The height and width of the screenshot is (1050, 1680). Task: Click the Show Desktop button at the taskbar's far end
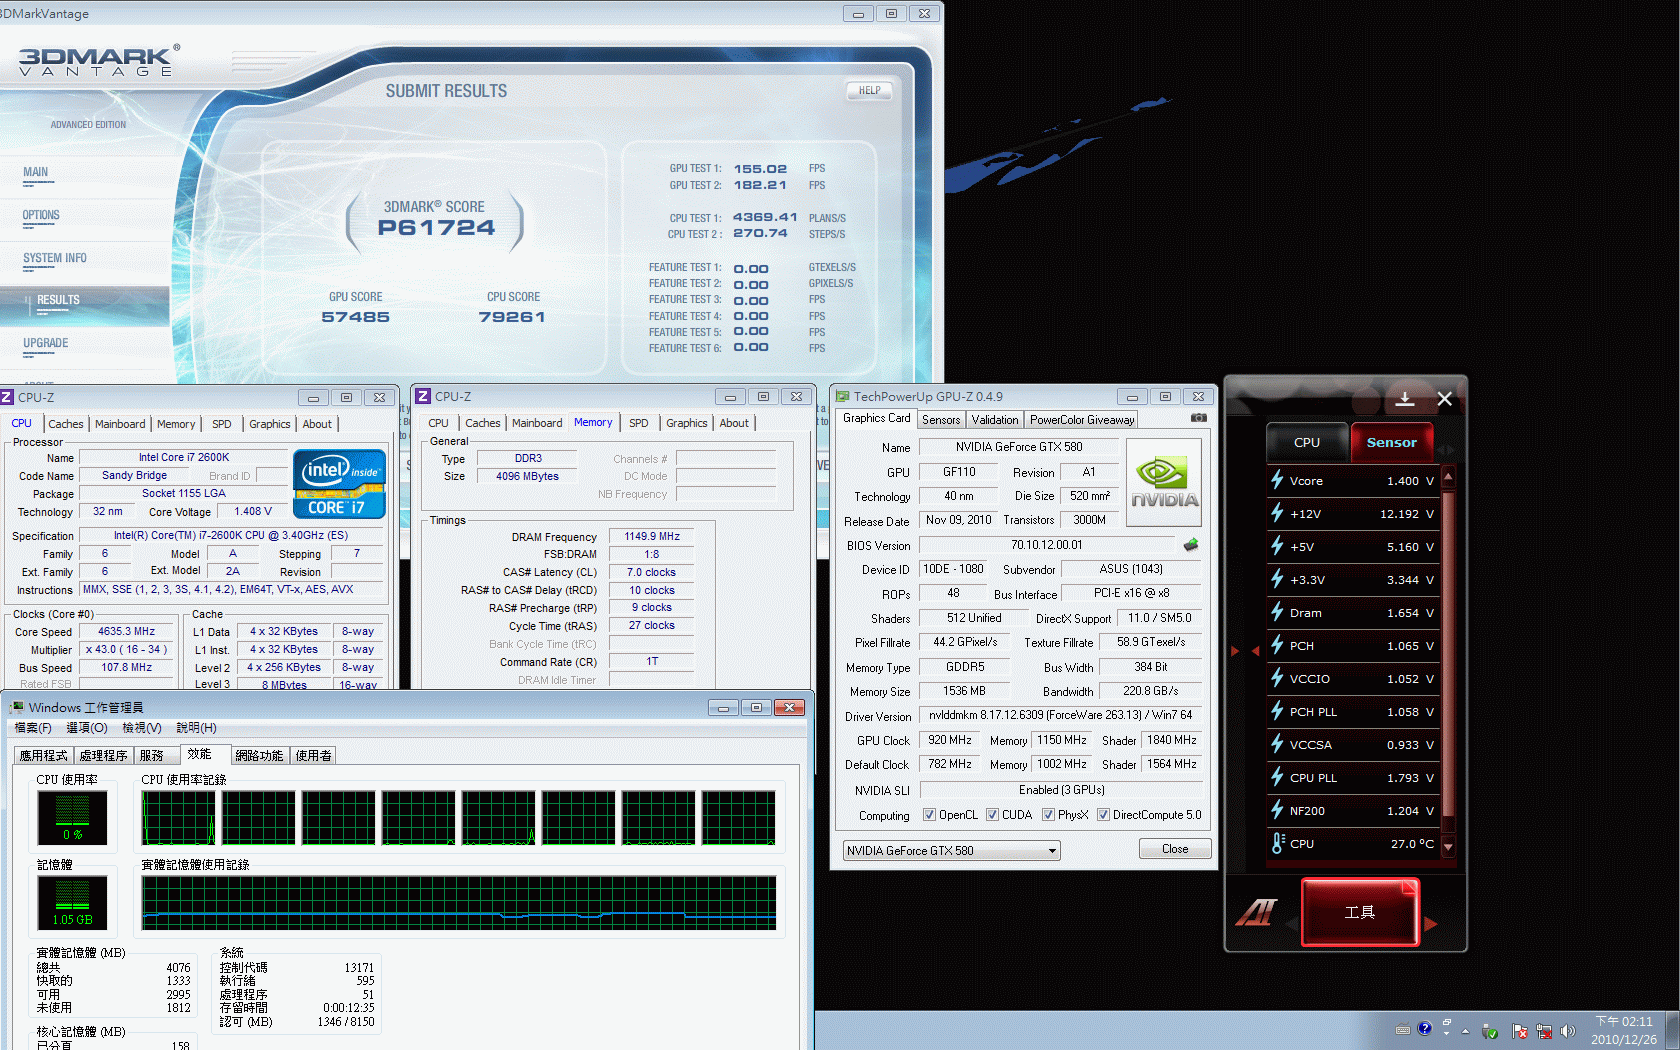(x=1672, y=1030)
